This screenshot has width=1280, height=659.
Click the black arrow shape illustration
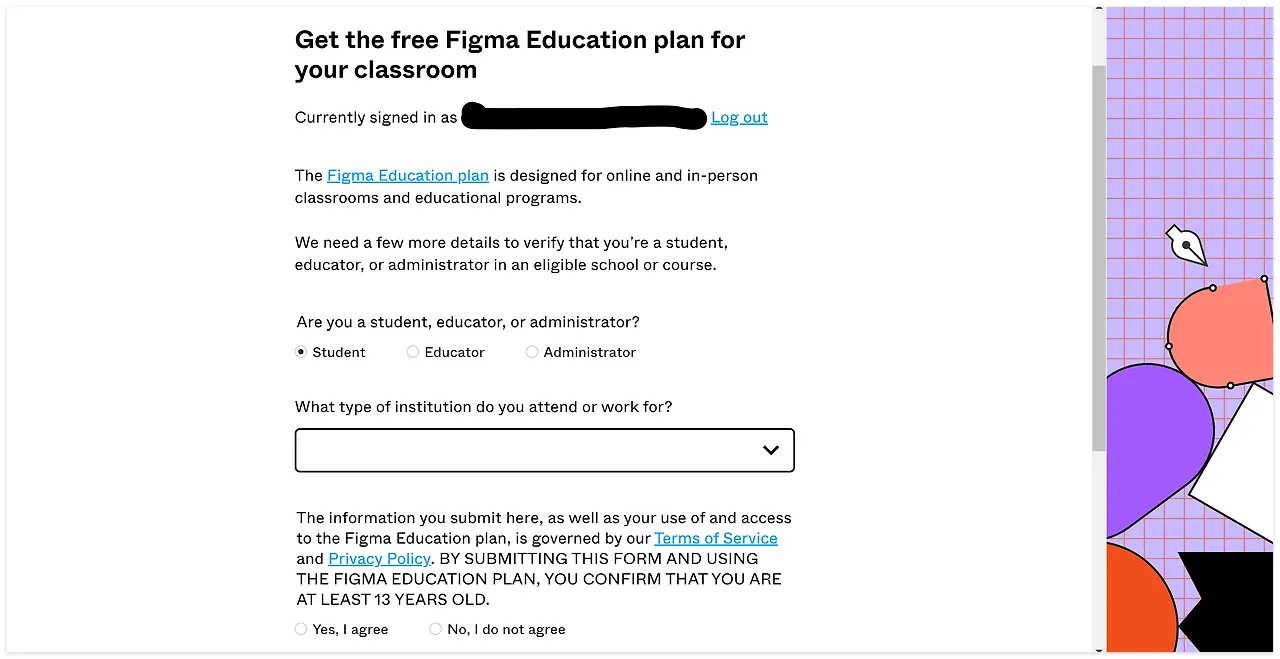1226,601
